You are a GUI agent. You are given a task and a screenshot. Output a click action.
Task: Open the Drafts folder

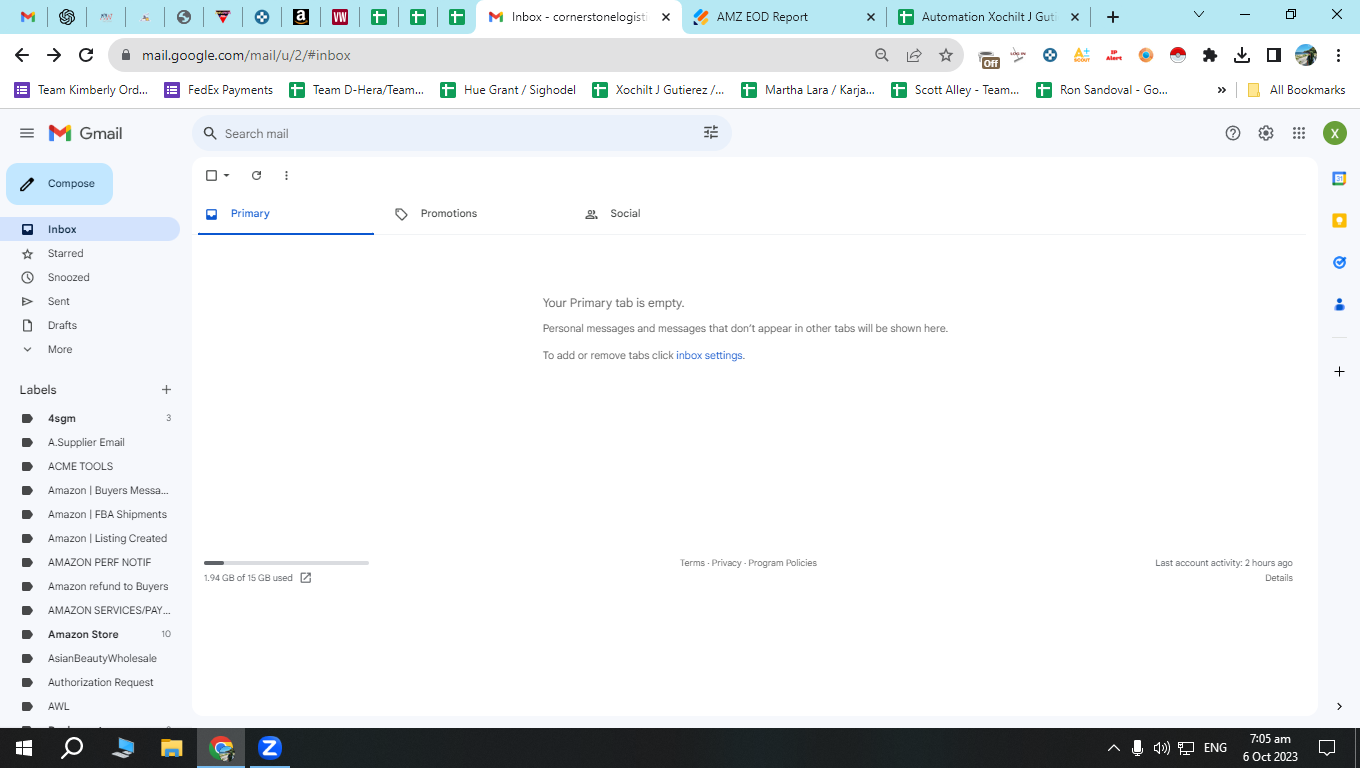[x=90, y=325]
